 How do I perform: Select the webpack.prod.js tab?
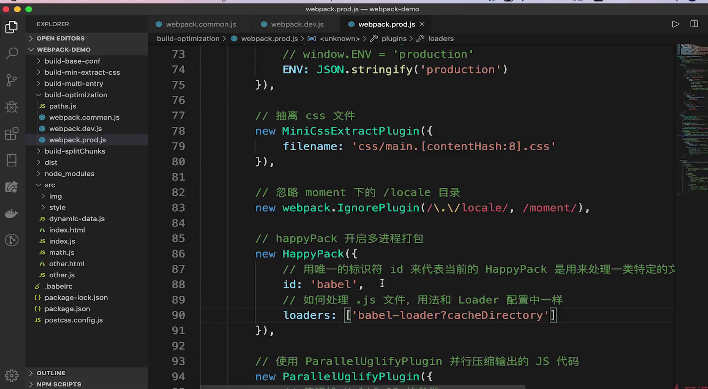(x=387, y=24)
